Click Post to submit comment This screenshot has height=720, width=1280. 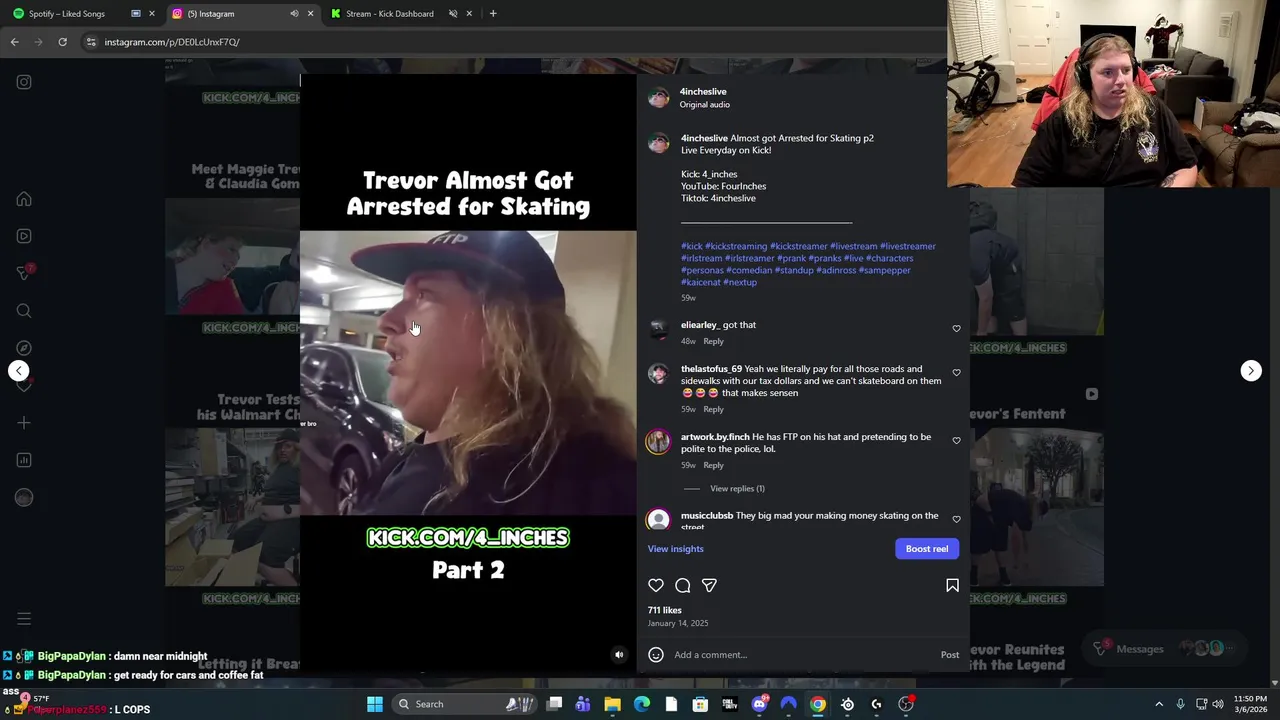(x=950, y=655)
